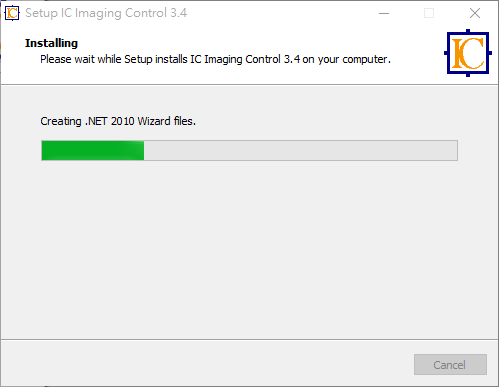Image resolution: width=499 pixels, height=387 pixels.
Task: Click the empty footer area beside Cancel
Action: 207,364
